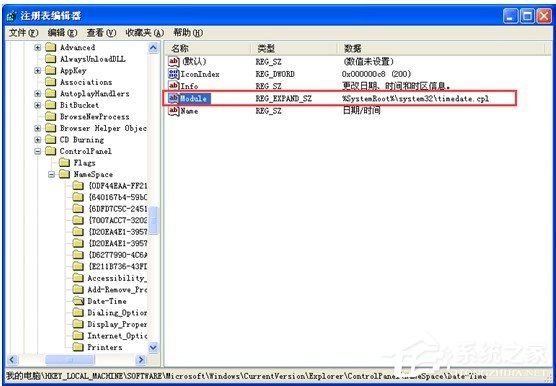556x386 pixels.
Task: Click the ControlPanel folder icon
Action: (51, 151)
